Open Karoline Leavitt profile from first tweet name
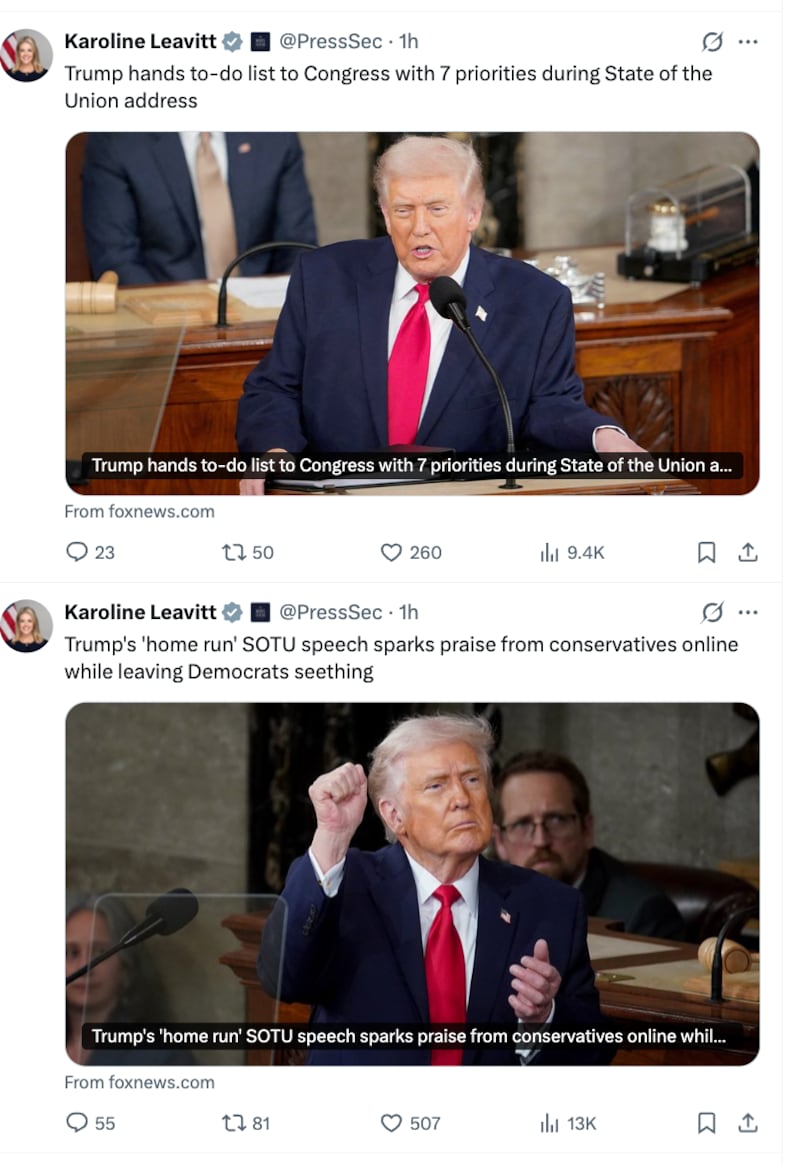Image resolution: width=800 pixels, height=1164 pixels. (140, 41)
